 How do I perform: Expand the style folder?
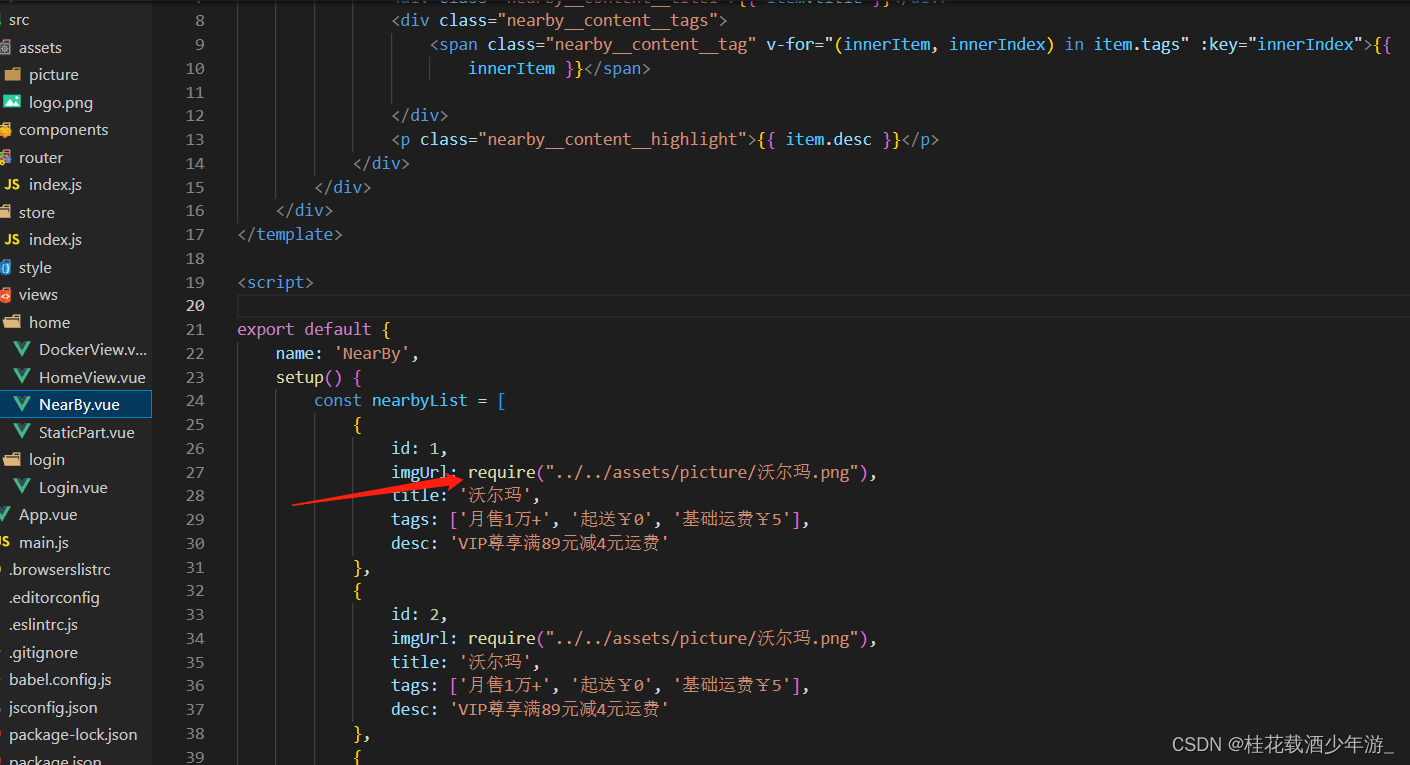[35, 267]
